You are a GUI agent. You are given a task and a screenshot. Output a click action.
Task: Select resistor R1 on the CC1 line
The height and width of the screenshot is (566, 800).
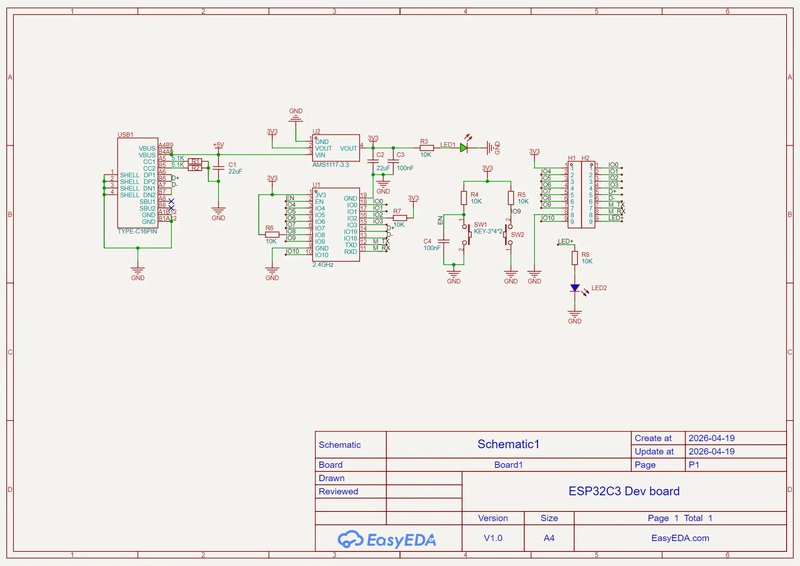click(195, 161)
